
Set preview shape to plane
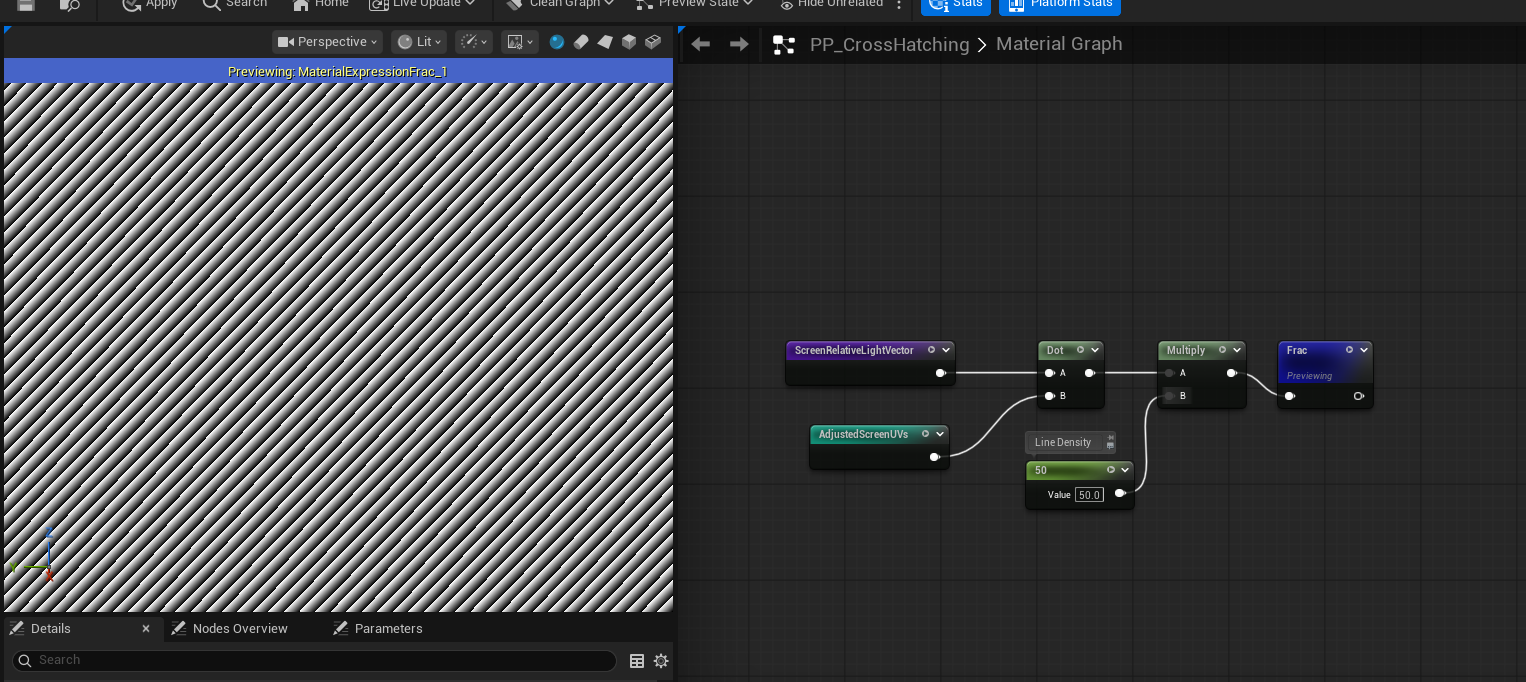(x=605, y=42)
